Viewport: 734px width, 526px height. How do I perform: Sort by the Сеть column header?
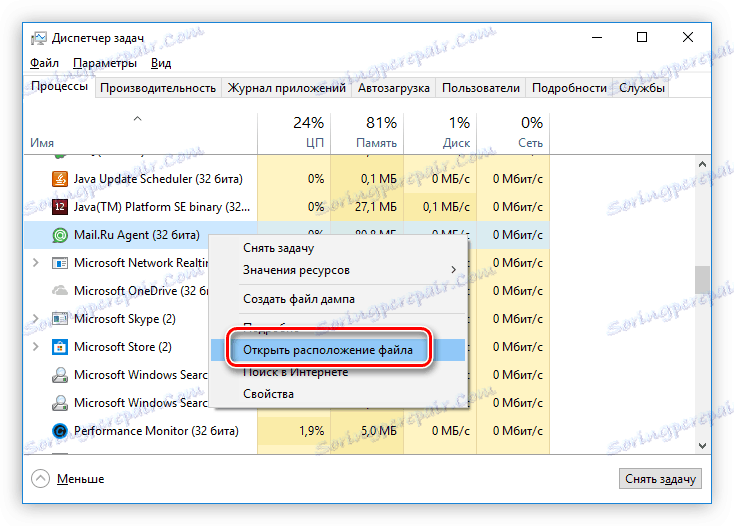click(513, 133)
